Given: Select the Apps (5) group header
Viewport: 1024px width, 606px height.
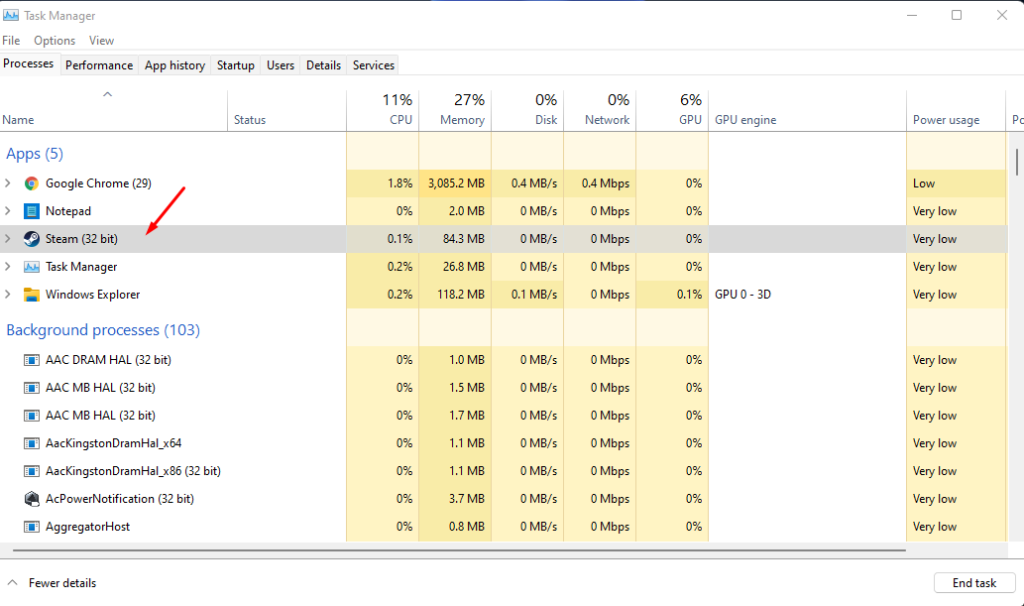Looking at the screenshot, I should 35,153.
